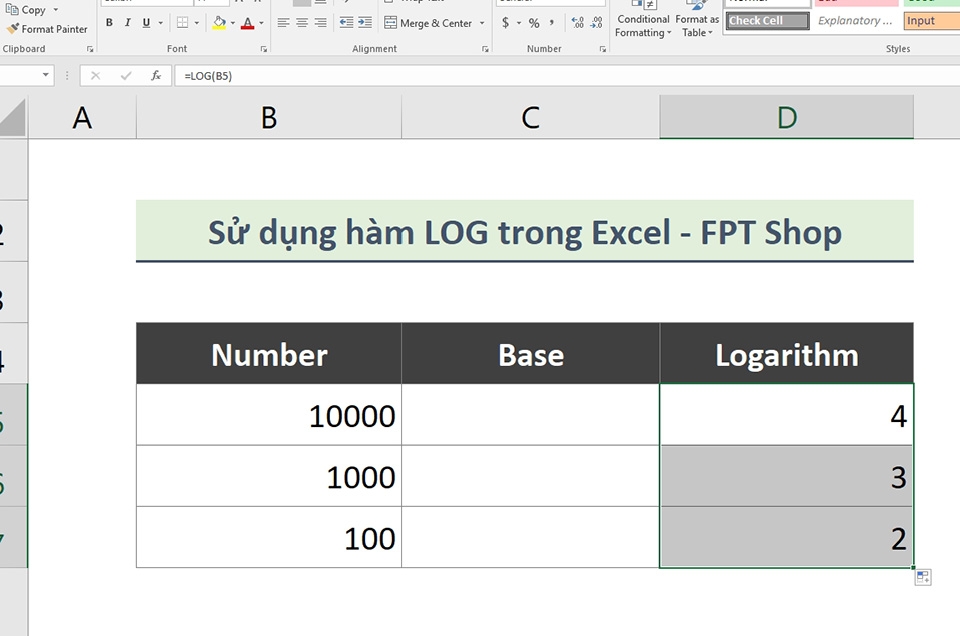Toggle center text alignment
This screenshot has height=636, width=960.
(x=302, y=22)
